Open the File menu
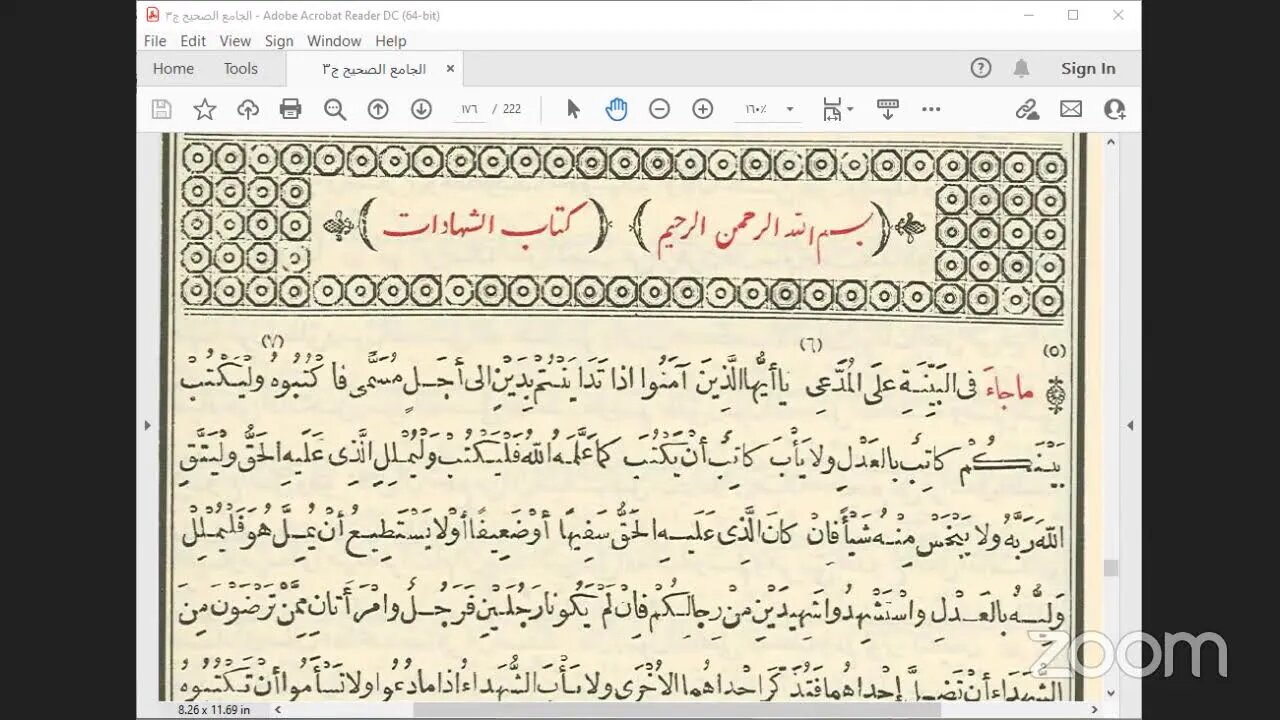1280x720 pixels. pos(155,41)
